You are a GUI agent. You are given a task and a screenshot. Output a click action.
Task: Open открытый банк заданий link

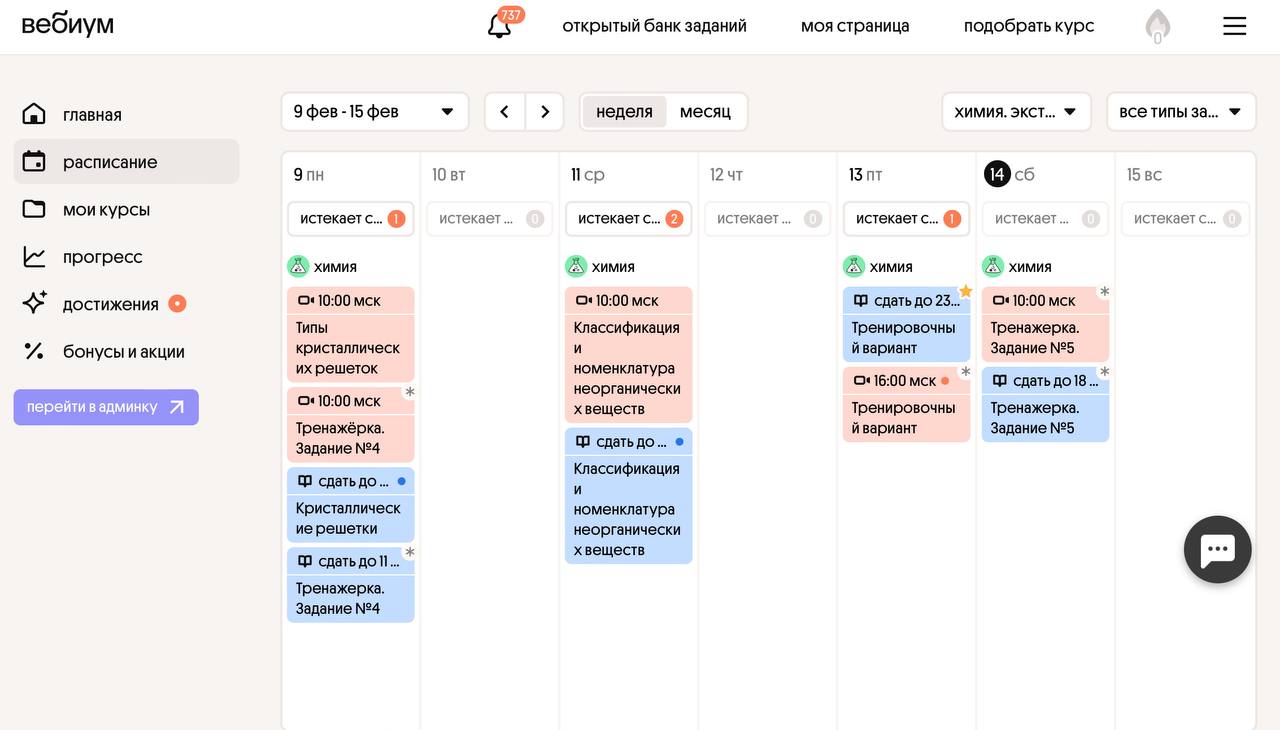click(x=654, y=26)
